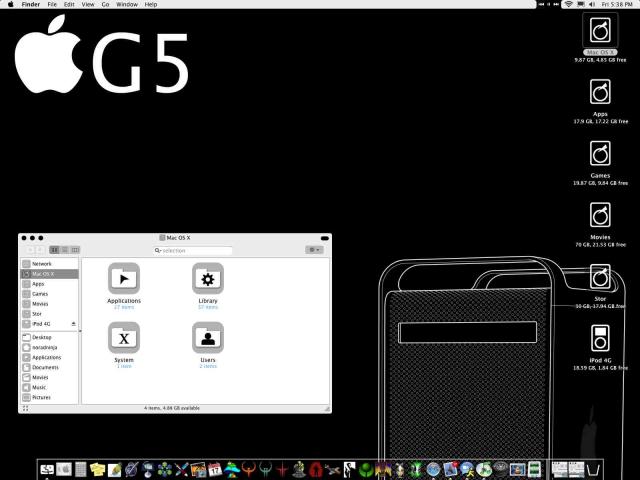Open Safari compass icon in dock
Viewport: 640px width, 480px height.
[x=433, y=469]
